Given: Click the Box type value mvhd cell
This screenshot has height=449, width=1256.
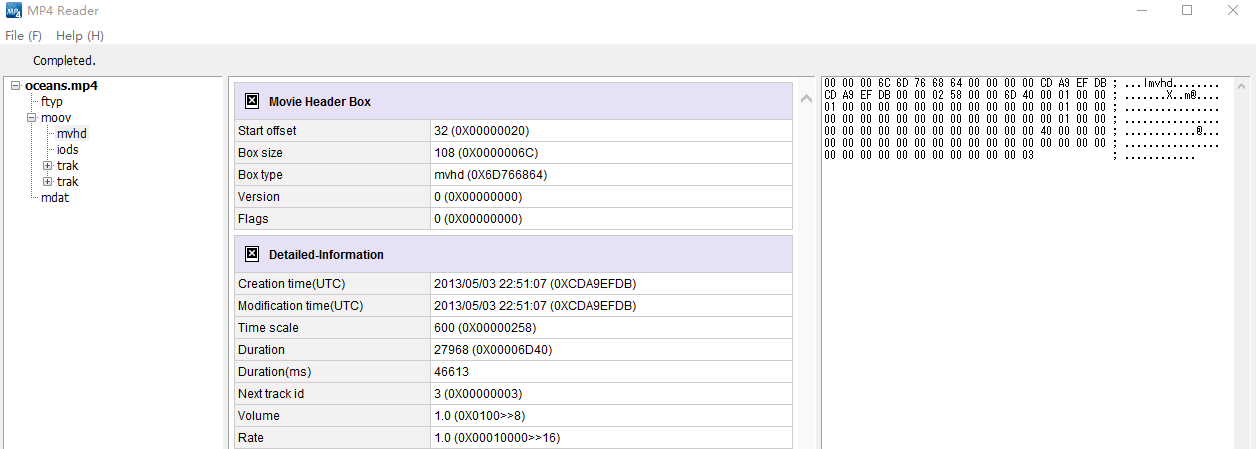Looking at the screenshot, I should click(x=610, y=175).
